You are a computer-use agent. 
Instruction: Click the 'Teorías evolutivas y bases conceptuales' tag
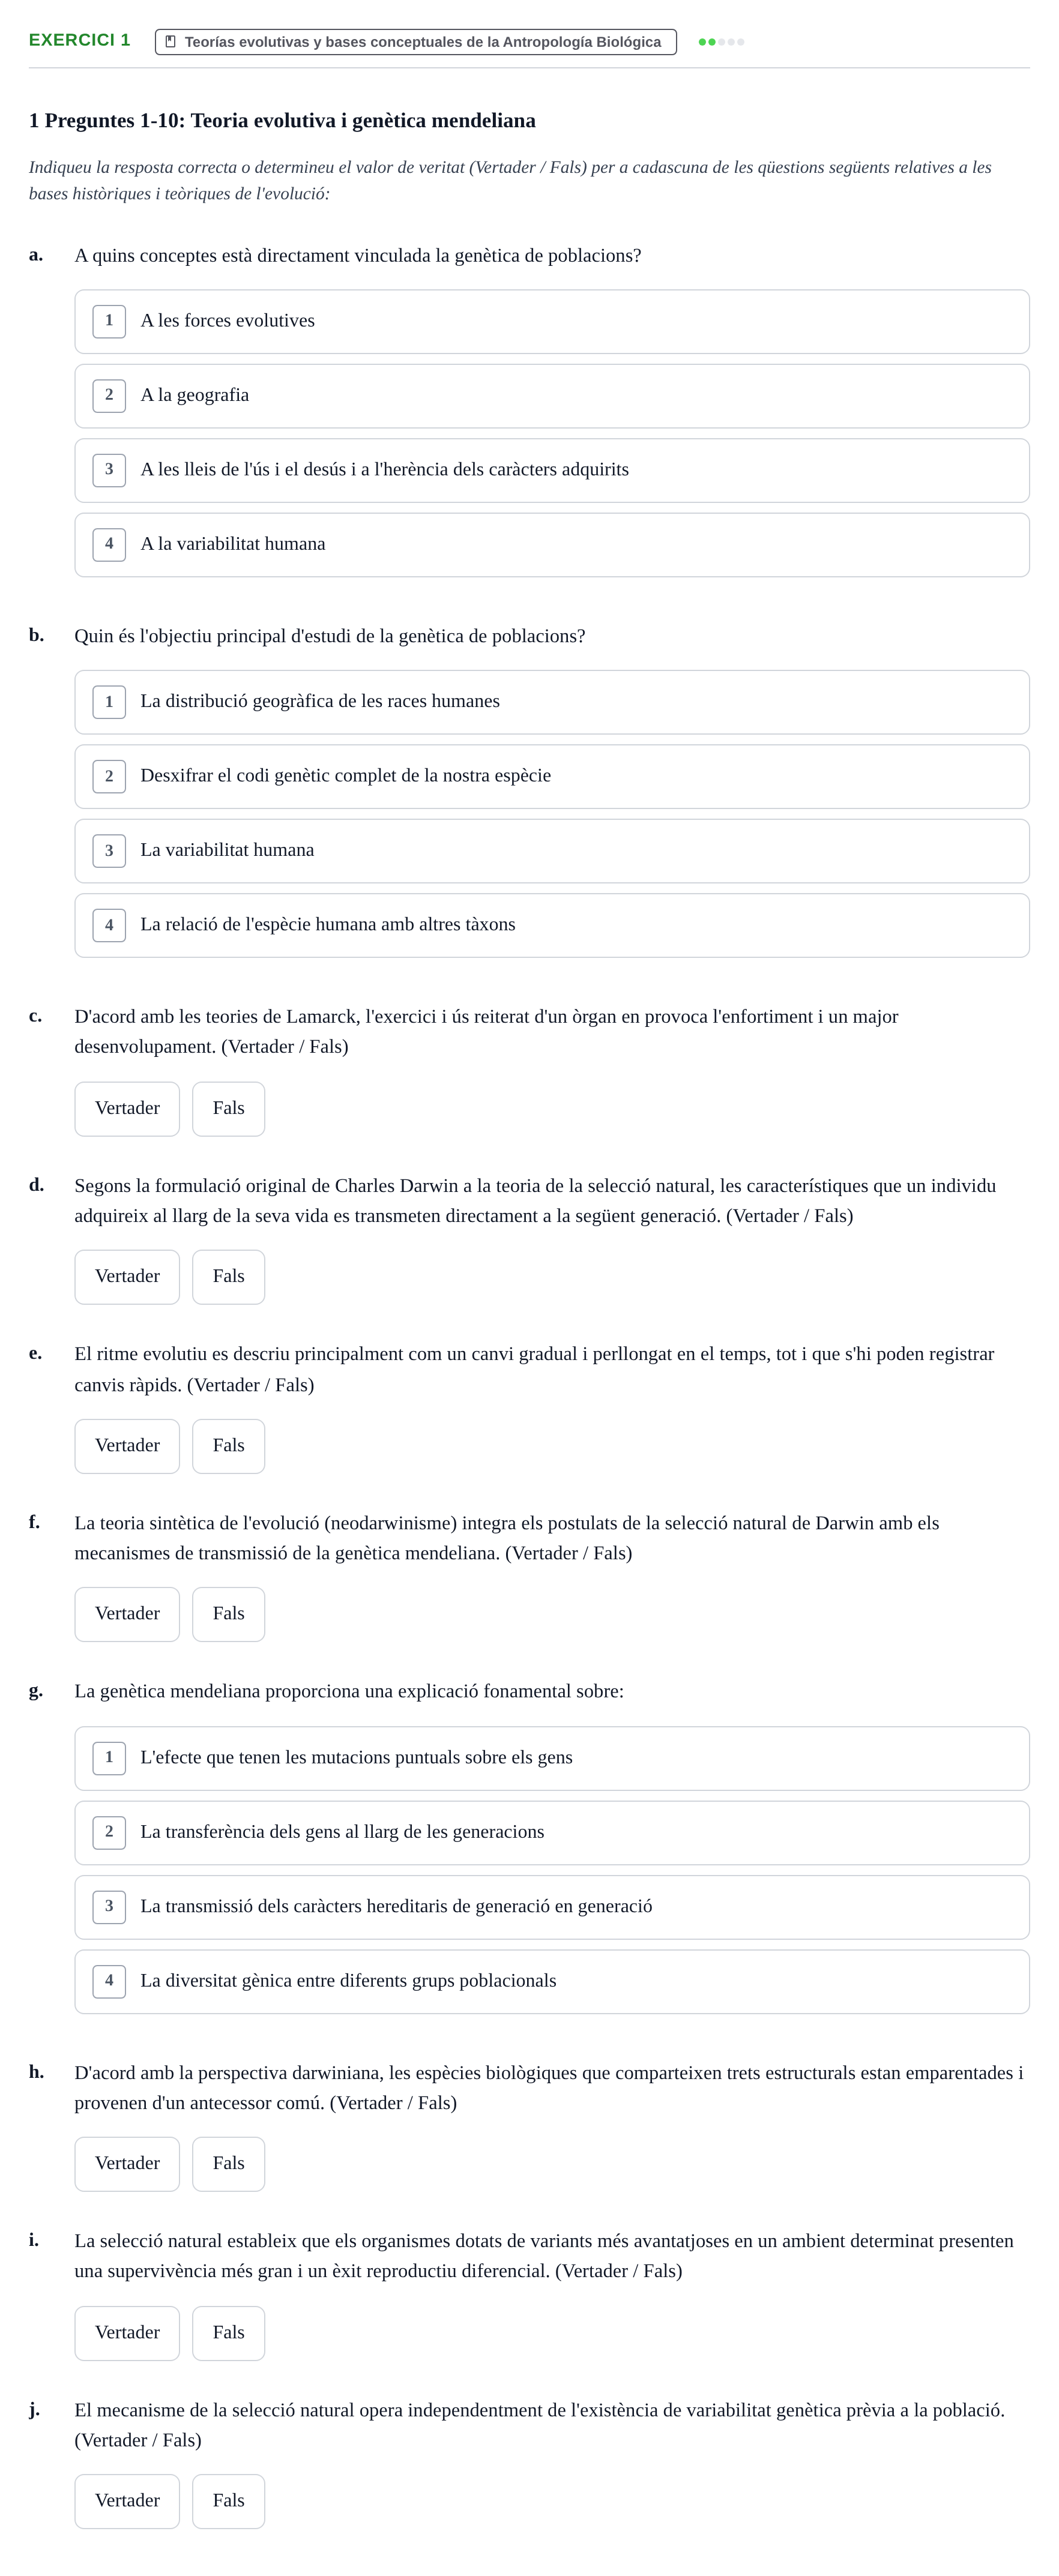[x=416, y=42]
